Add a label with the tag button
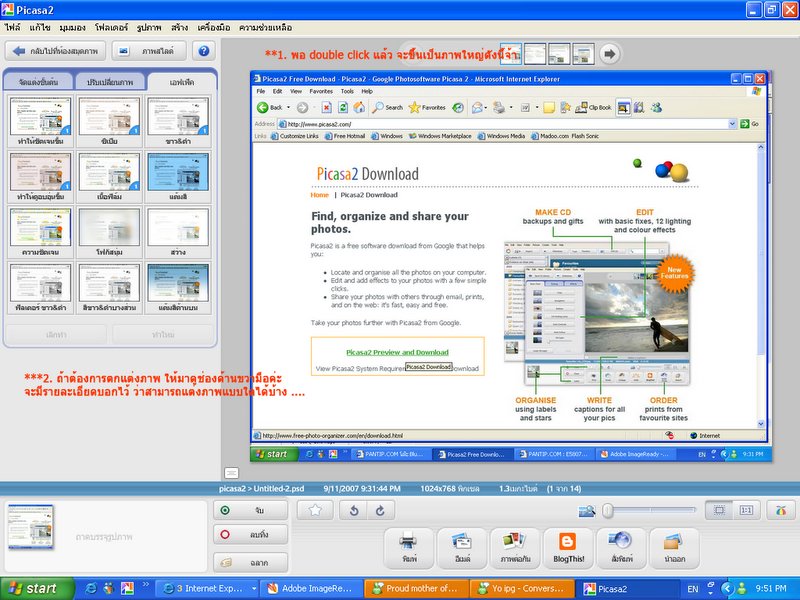The width and height of the screenshot is (800, 600). pos(251,562)
